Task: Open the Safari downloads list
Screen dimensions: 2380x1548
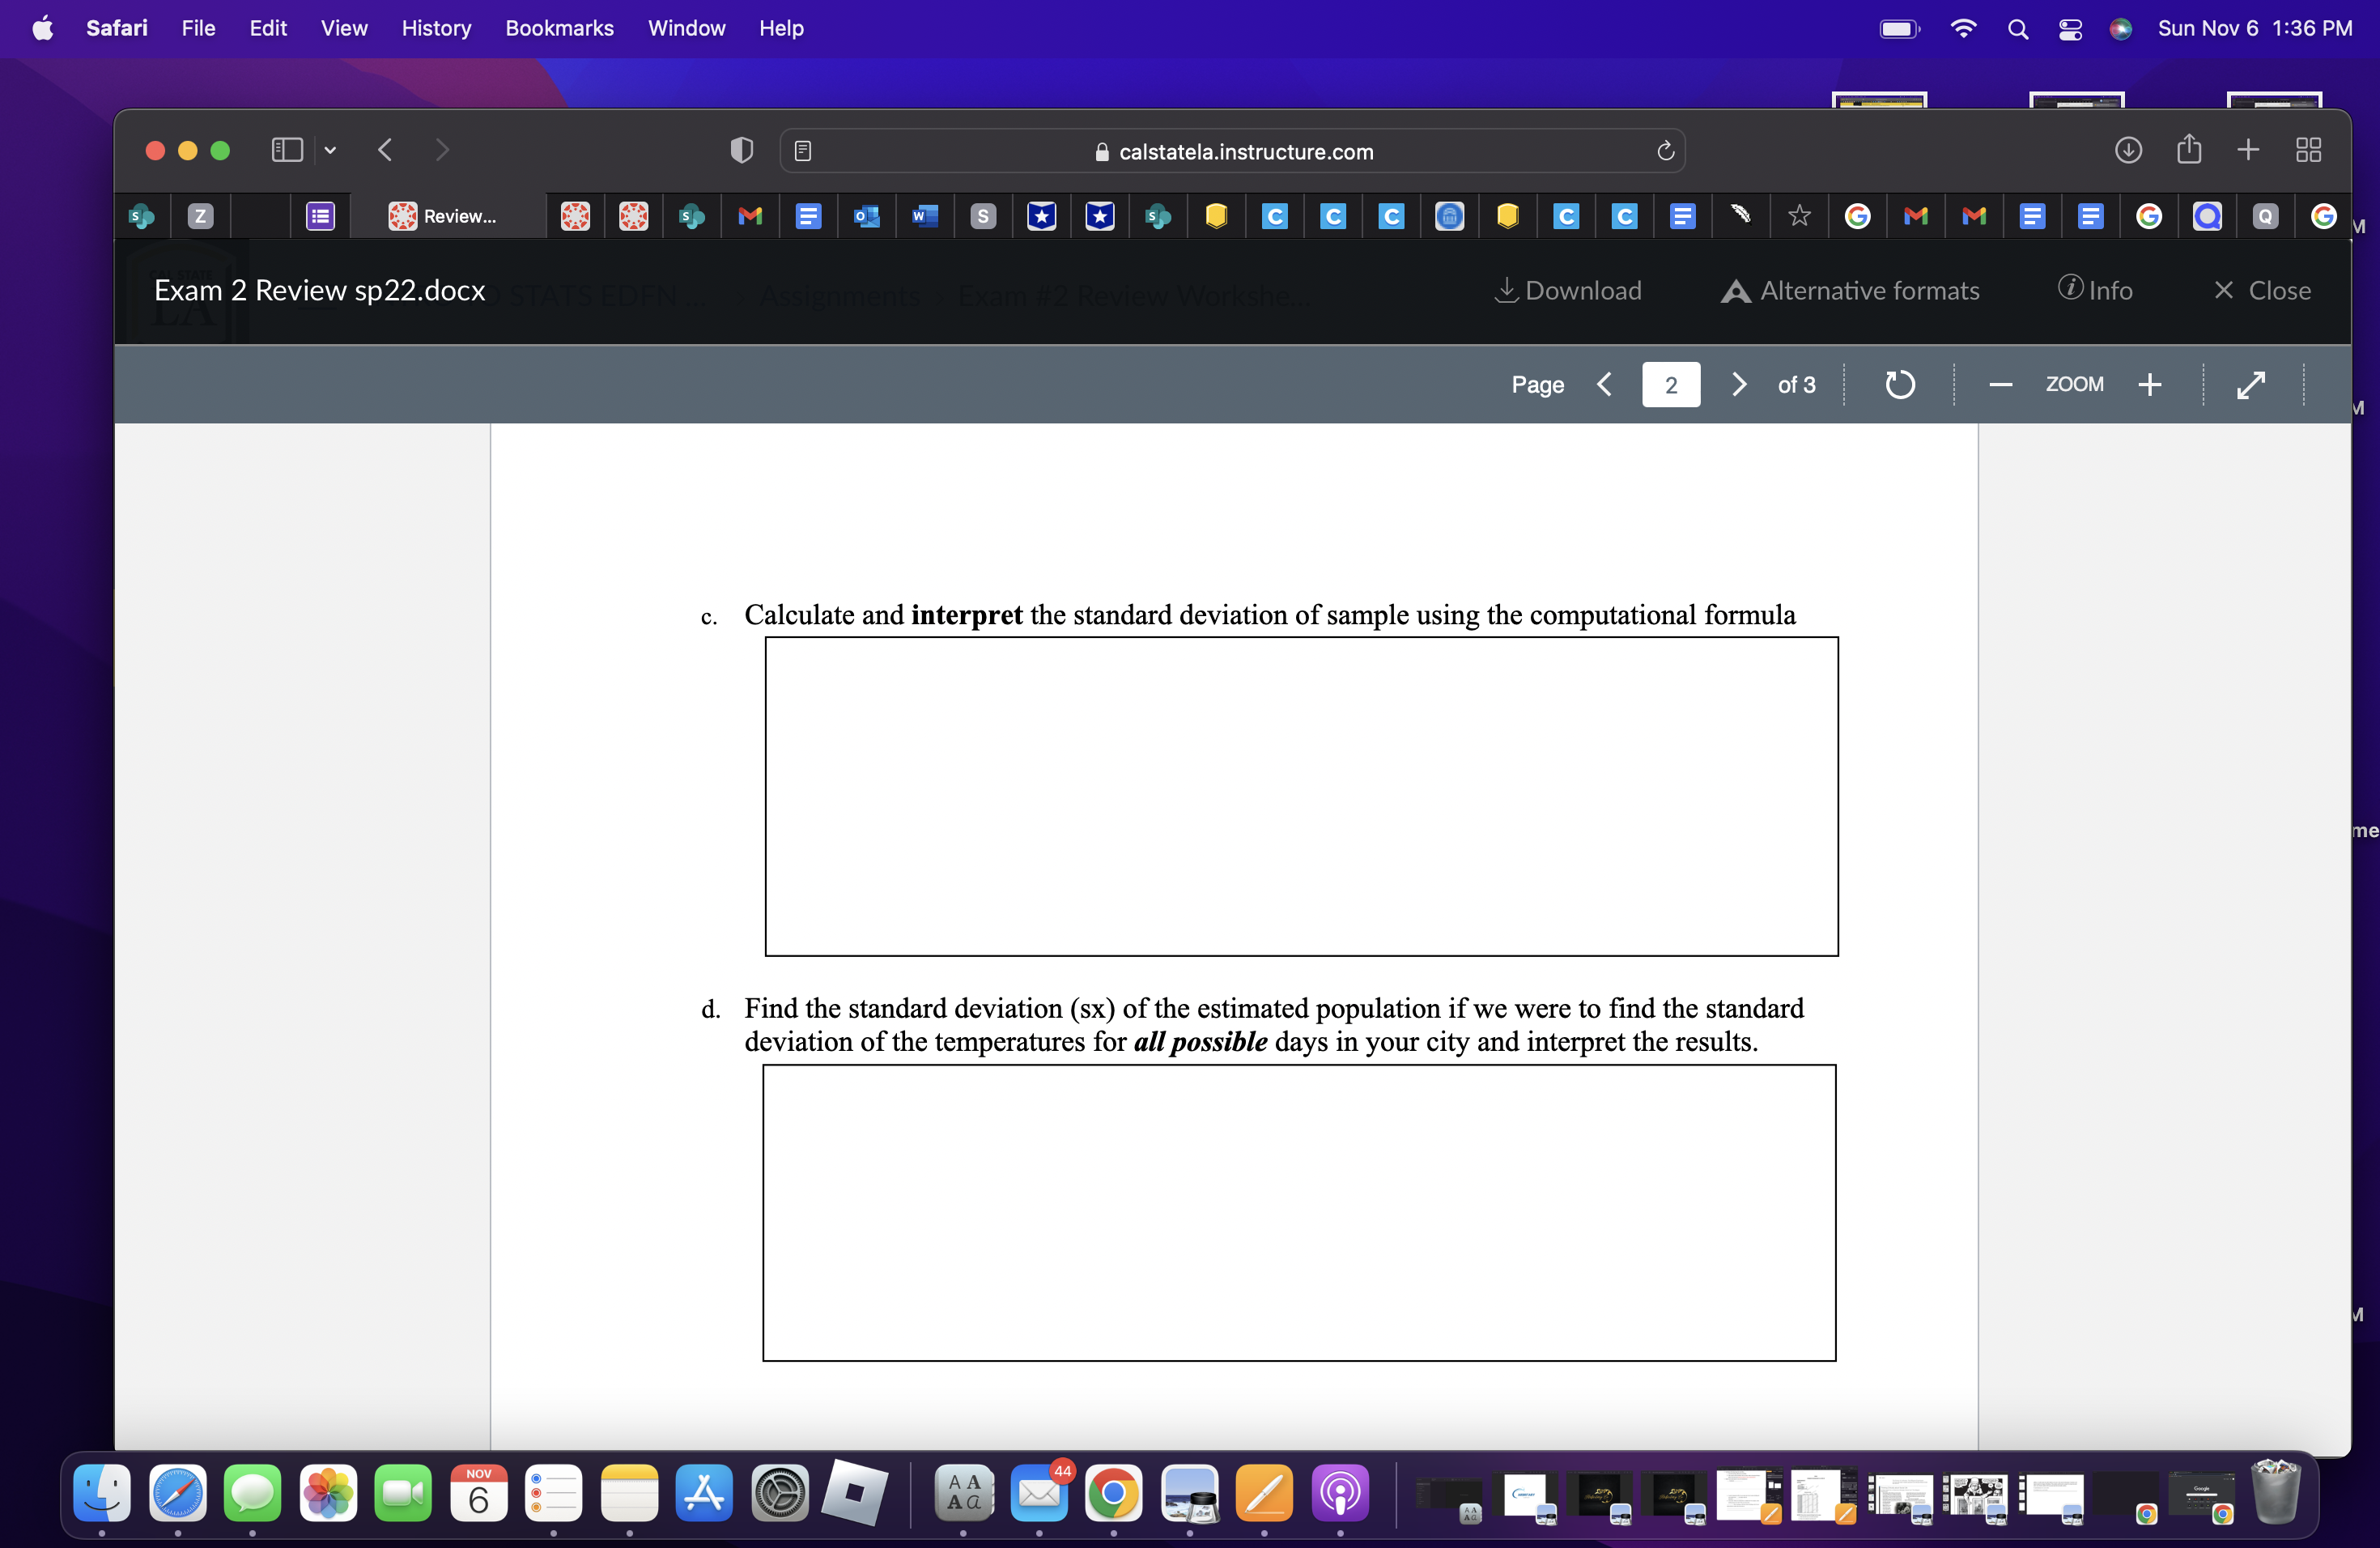Action: click(2129, 150)
